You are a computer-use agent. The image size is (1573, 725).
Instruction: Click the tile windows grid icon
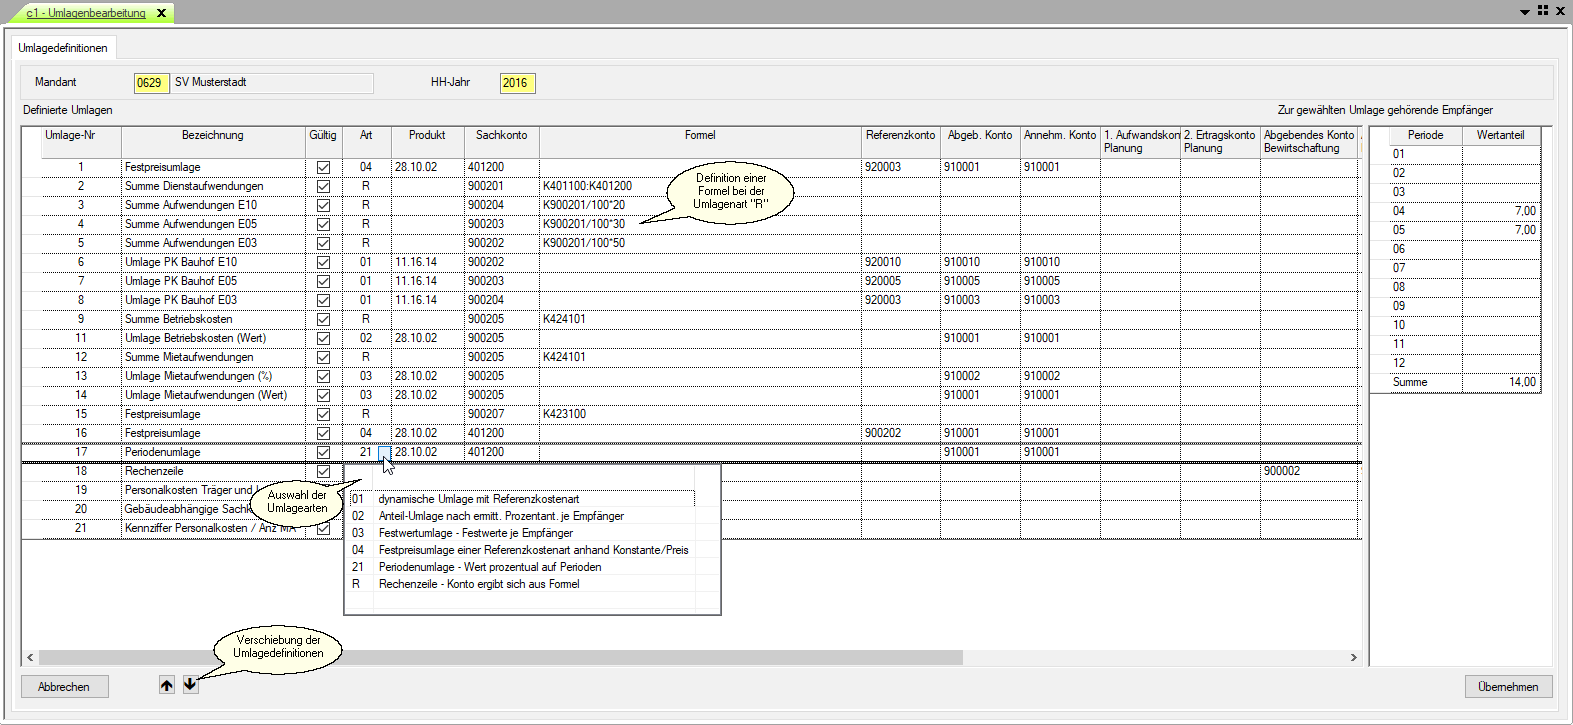1543,11
